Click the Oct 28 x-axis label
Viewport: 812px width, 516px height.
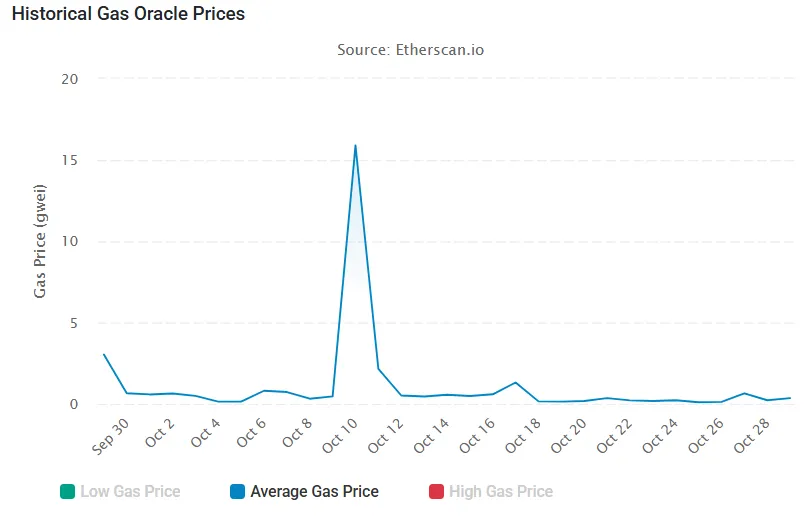coord(751,436)
